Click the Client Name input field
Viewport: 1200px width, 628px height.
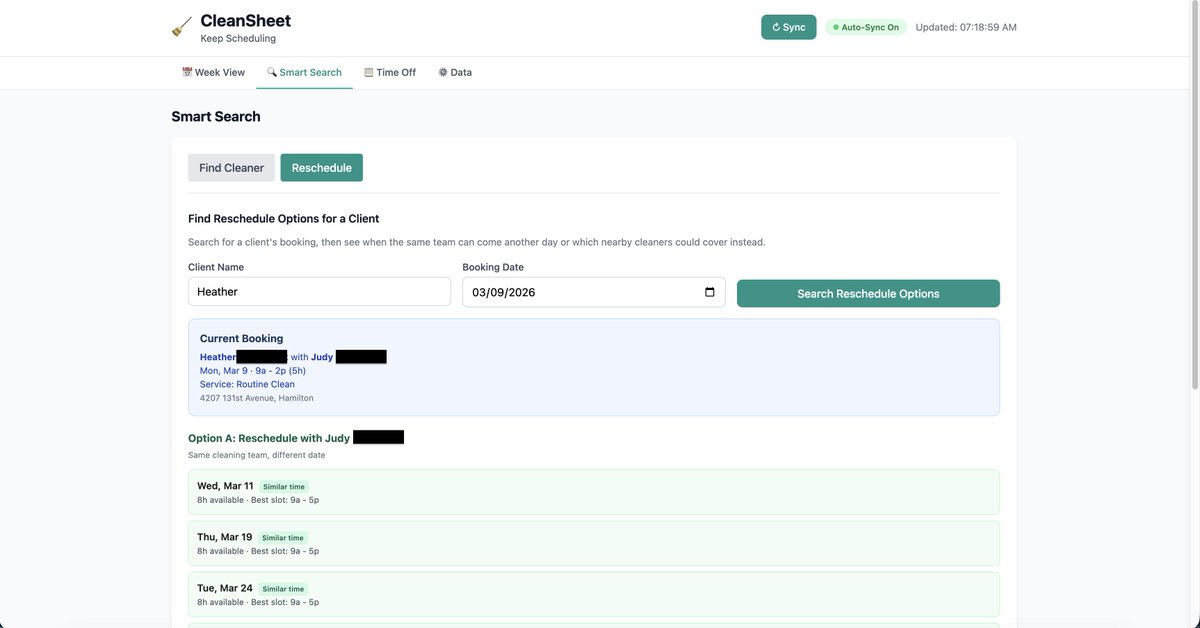(319, 292)
